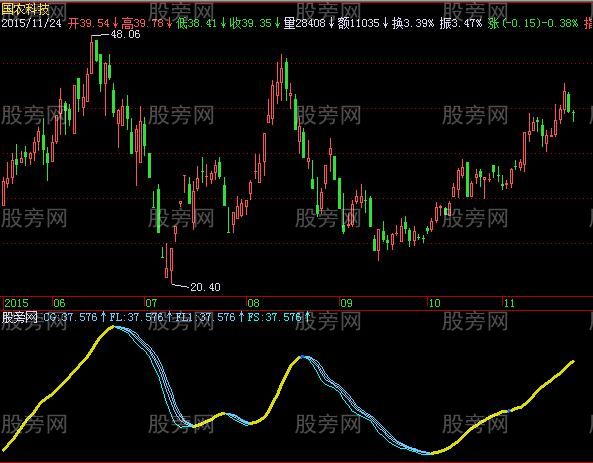
Task: Select the FL indicator value label
Action: click(137, 317)
